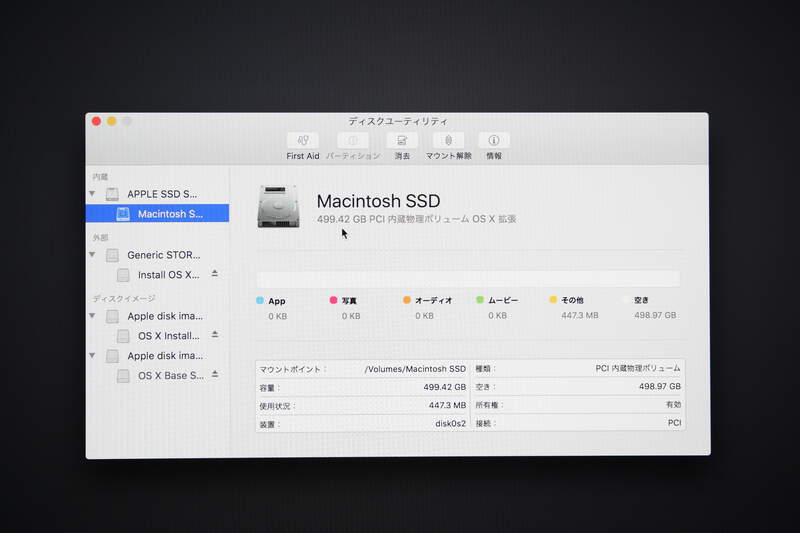Select Generic STORAGE device in sidebar
The image size is (800, 533).
coord(162,255)
